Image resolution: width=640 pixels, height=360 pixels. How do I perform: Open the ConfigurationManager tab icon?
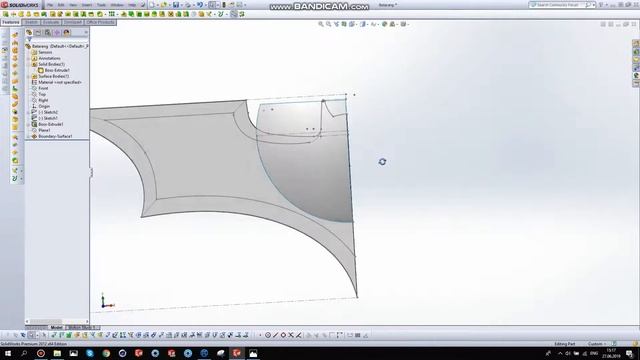[x=48, y=32]
